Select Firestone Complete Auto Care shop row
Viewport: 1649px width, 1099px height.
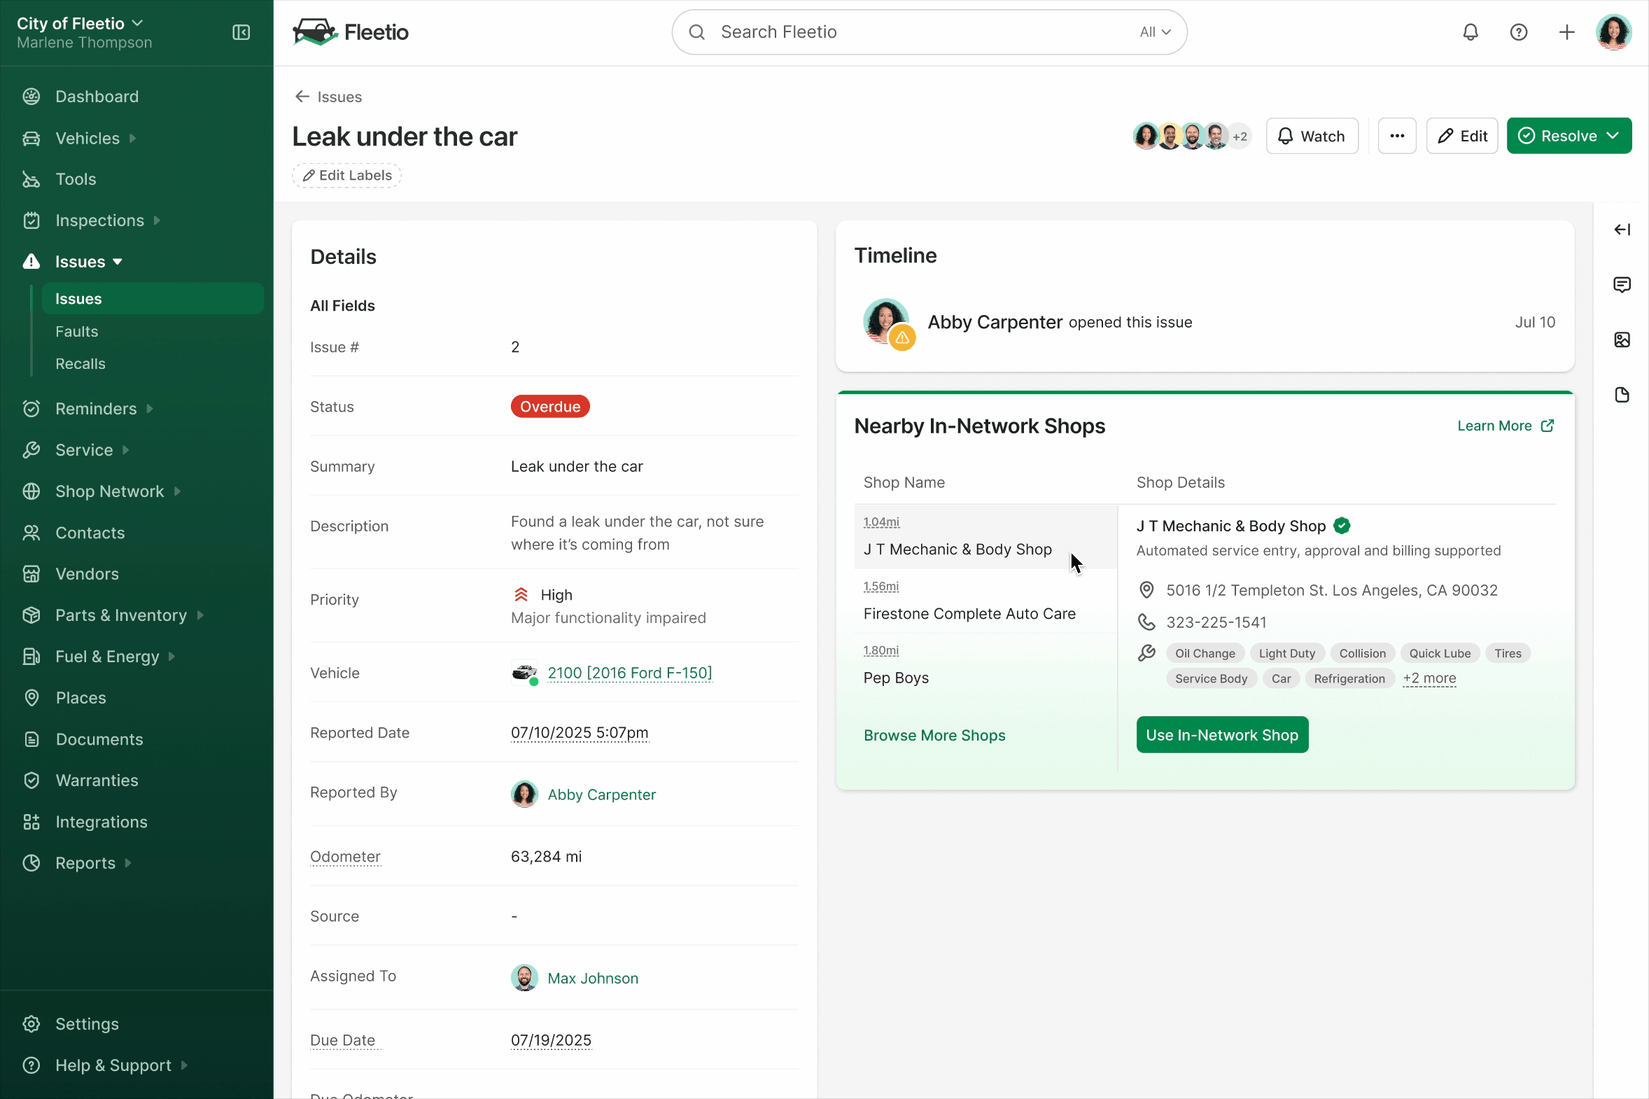(x=986, y=602)
